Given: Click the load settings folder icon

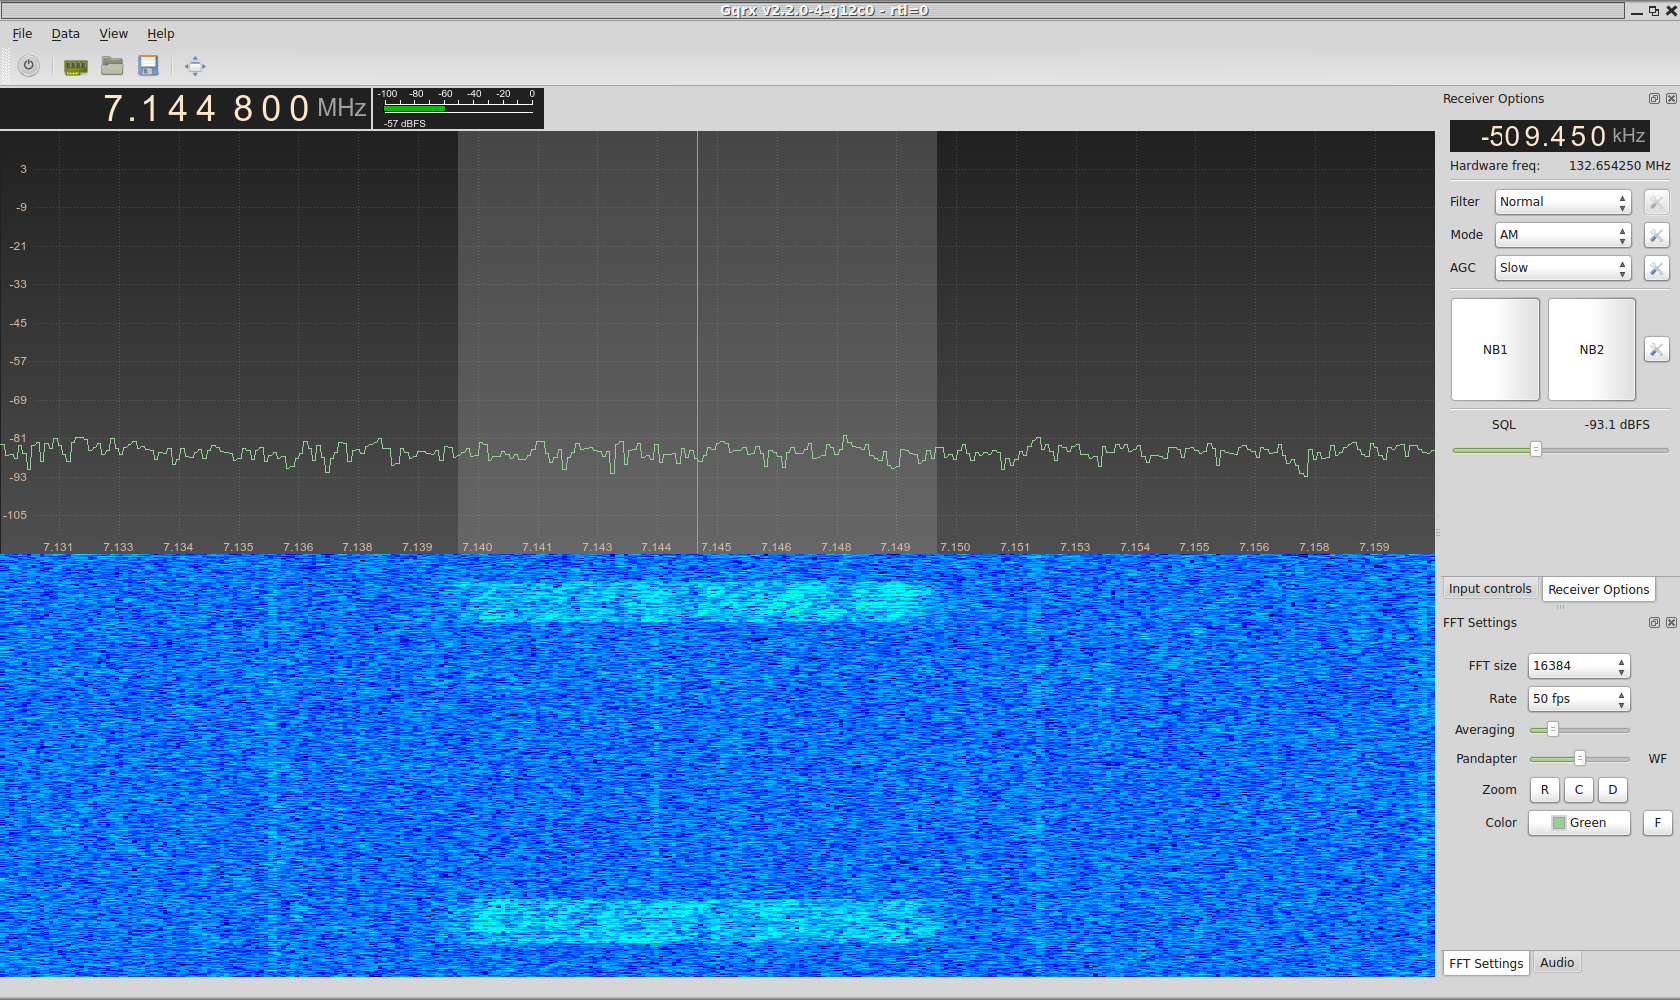Looking at the screenshot, I should [112, 67].
